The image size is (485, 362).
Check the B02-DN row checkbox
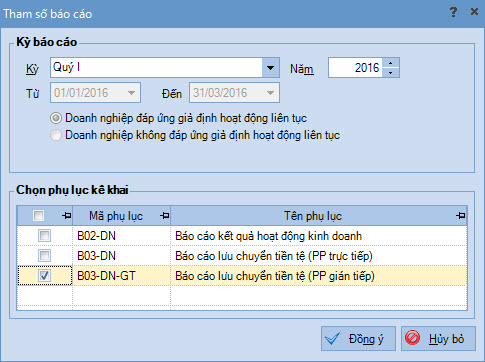click(44, 236)
